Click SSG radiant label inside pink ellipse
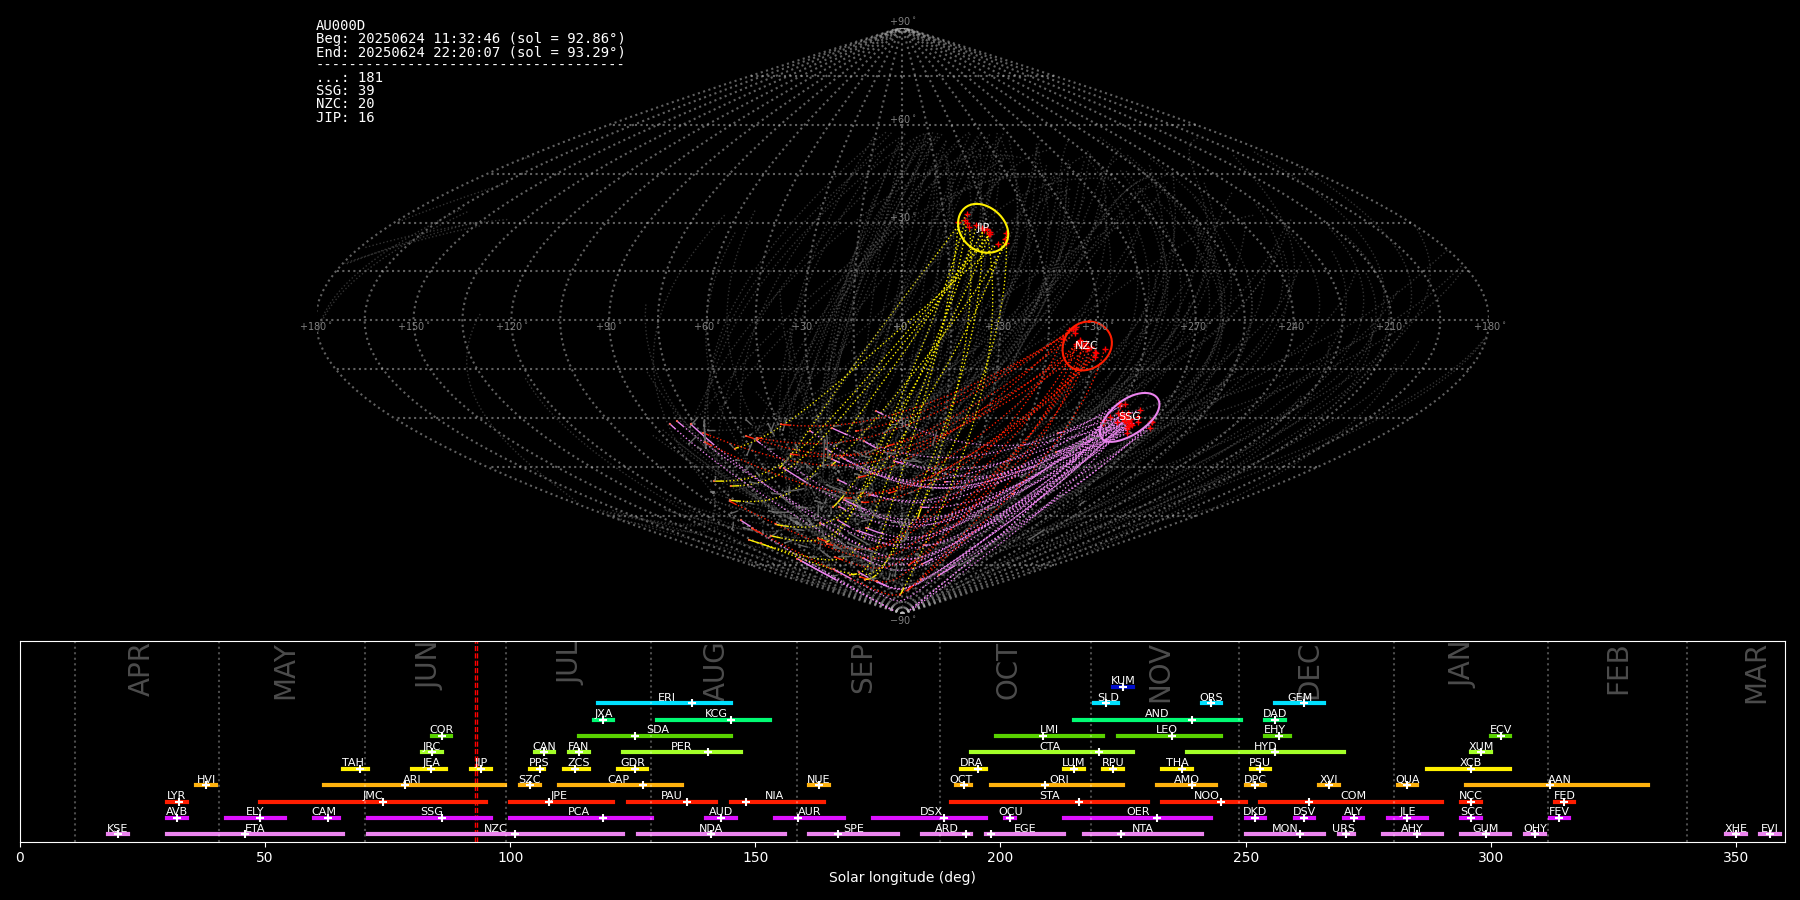 1129,417
